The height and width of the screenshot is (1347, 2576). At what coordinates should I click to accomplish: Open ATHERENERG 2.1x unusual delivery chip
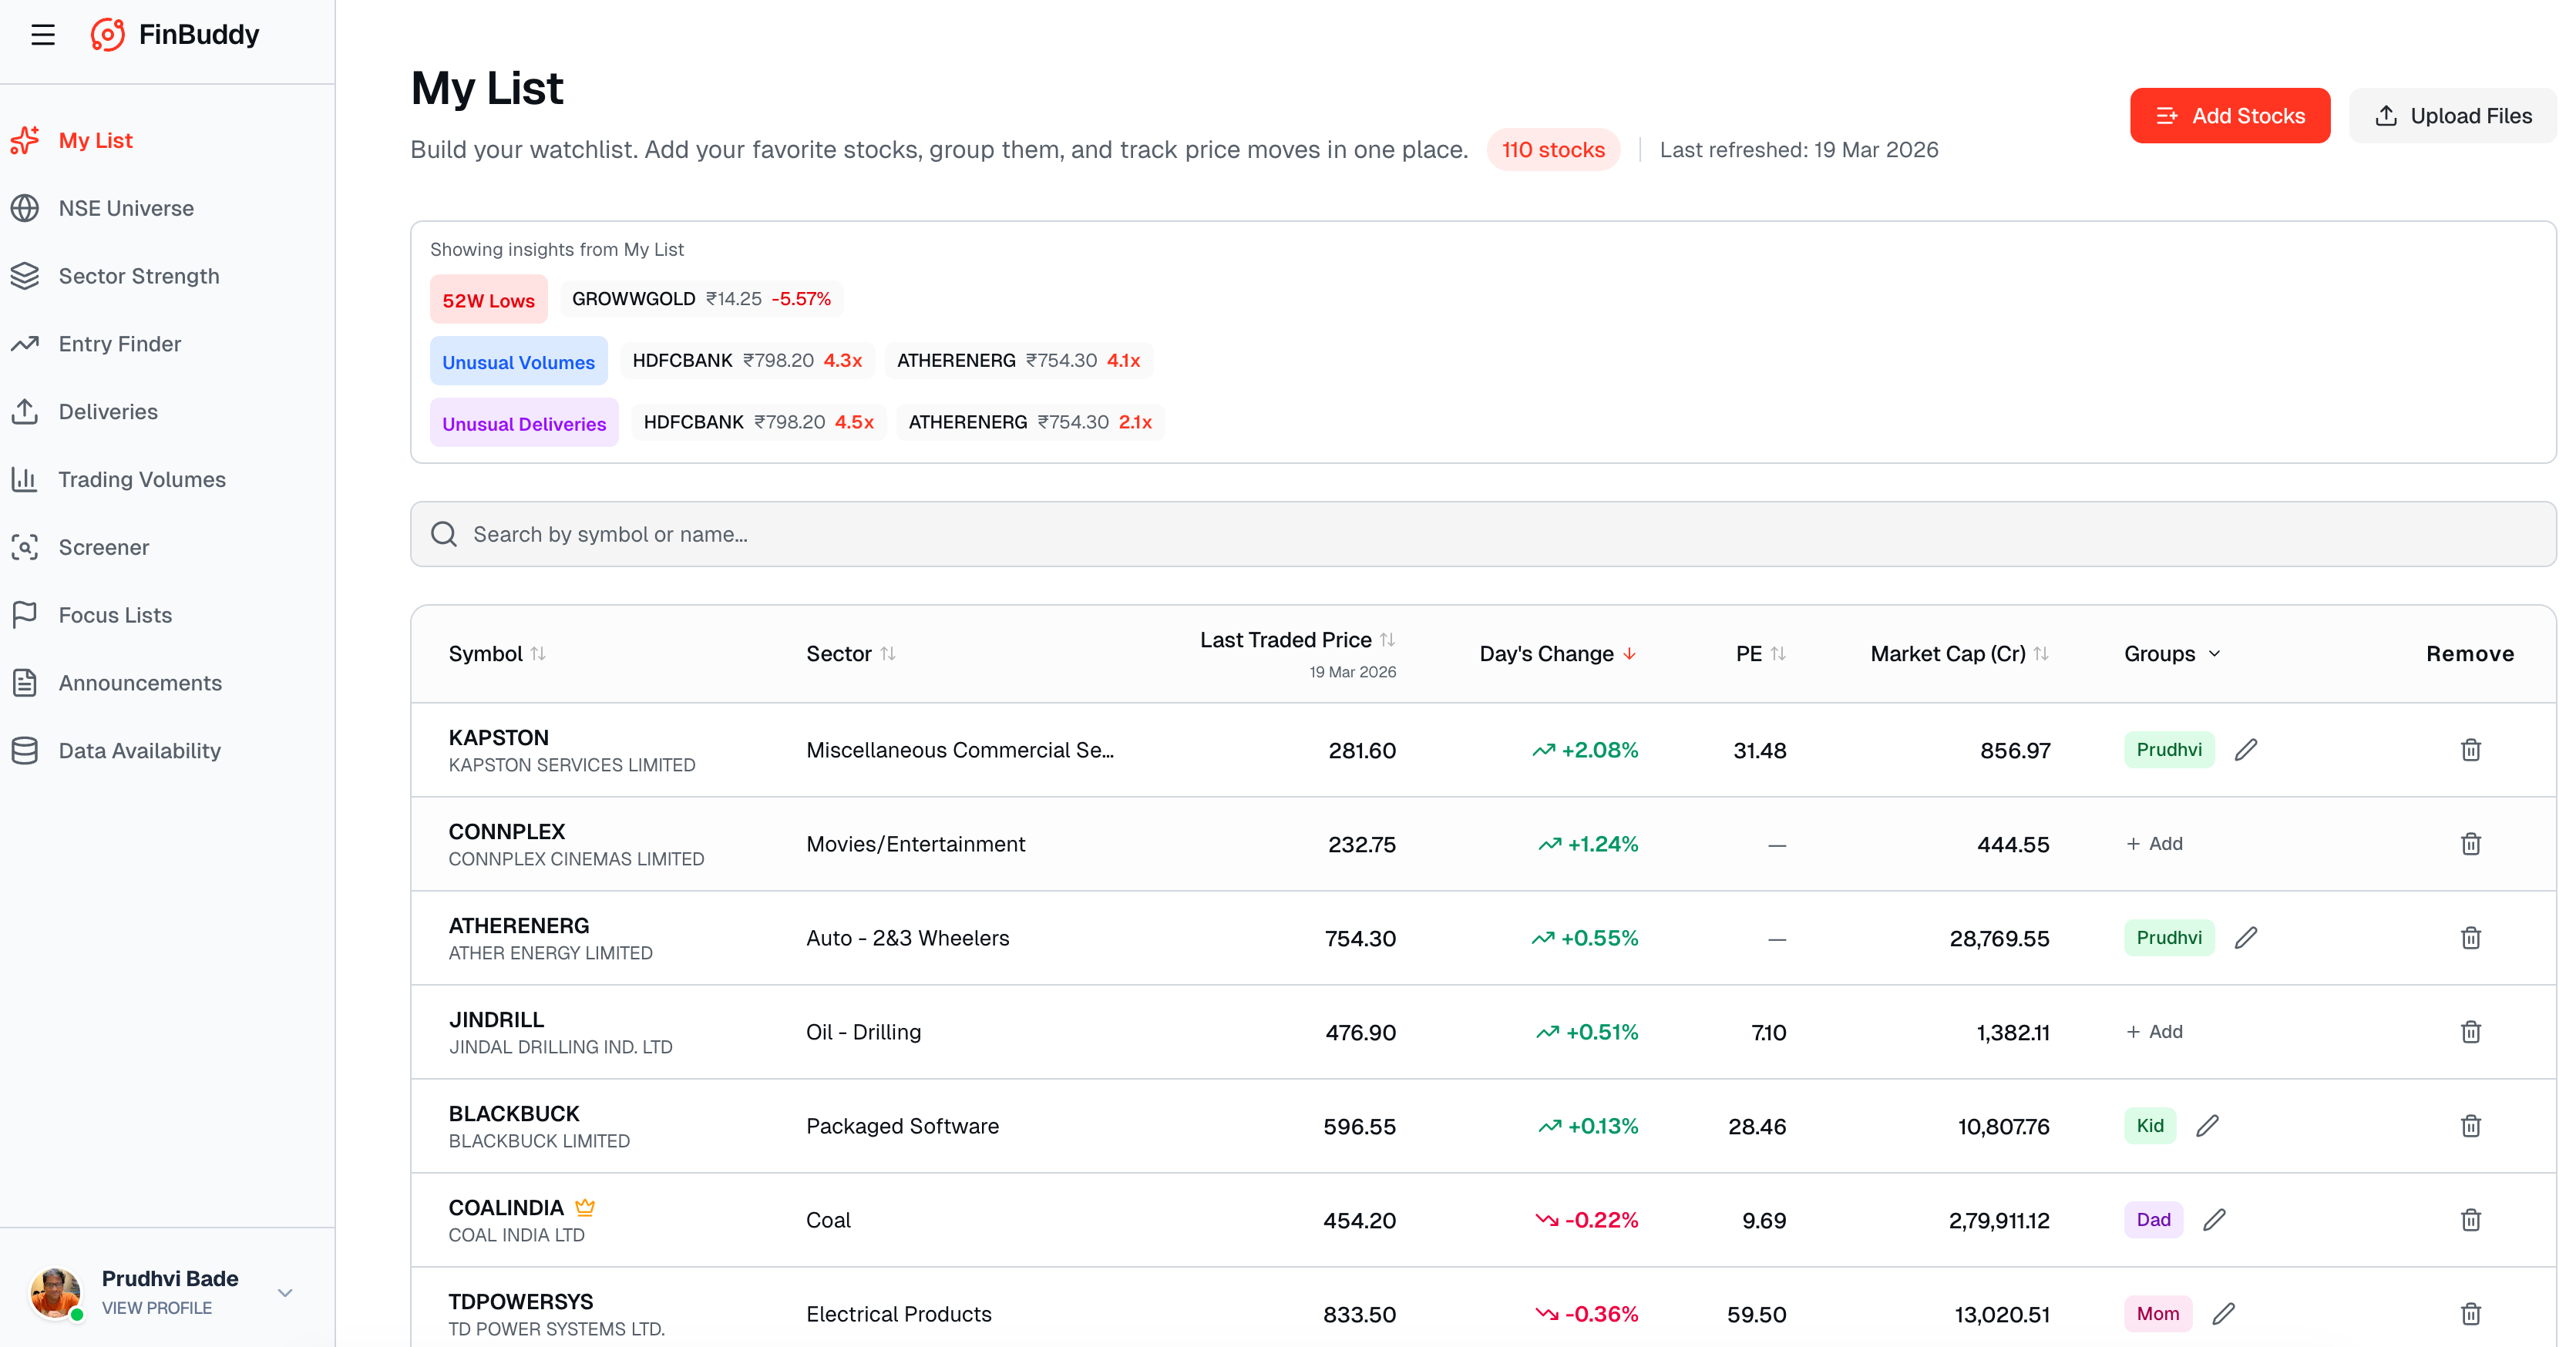point(1031,423)
